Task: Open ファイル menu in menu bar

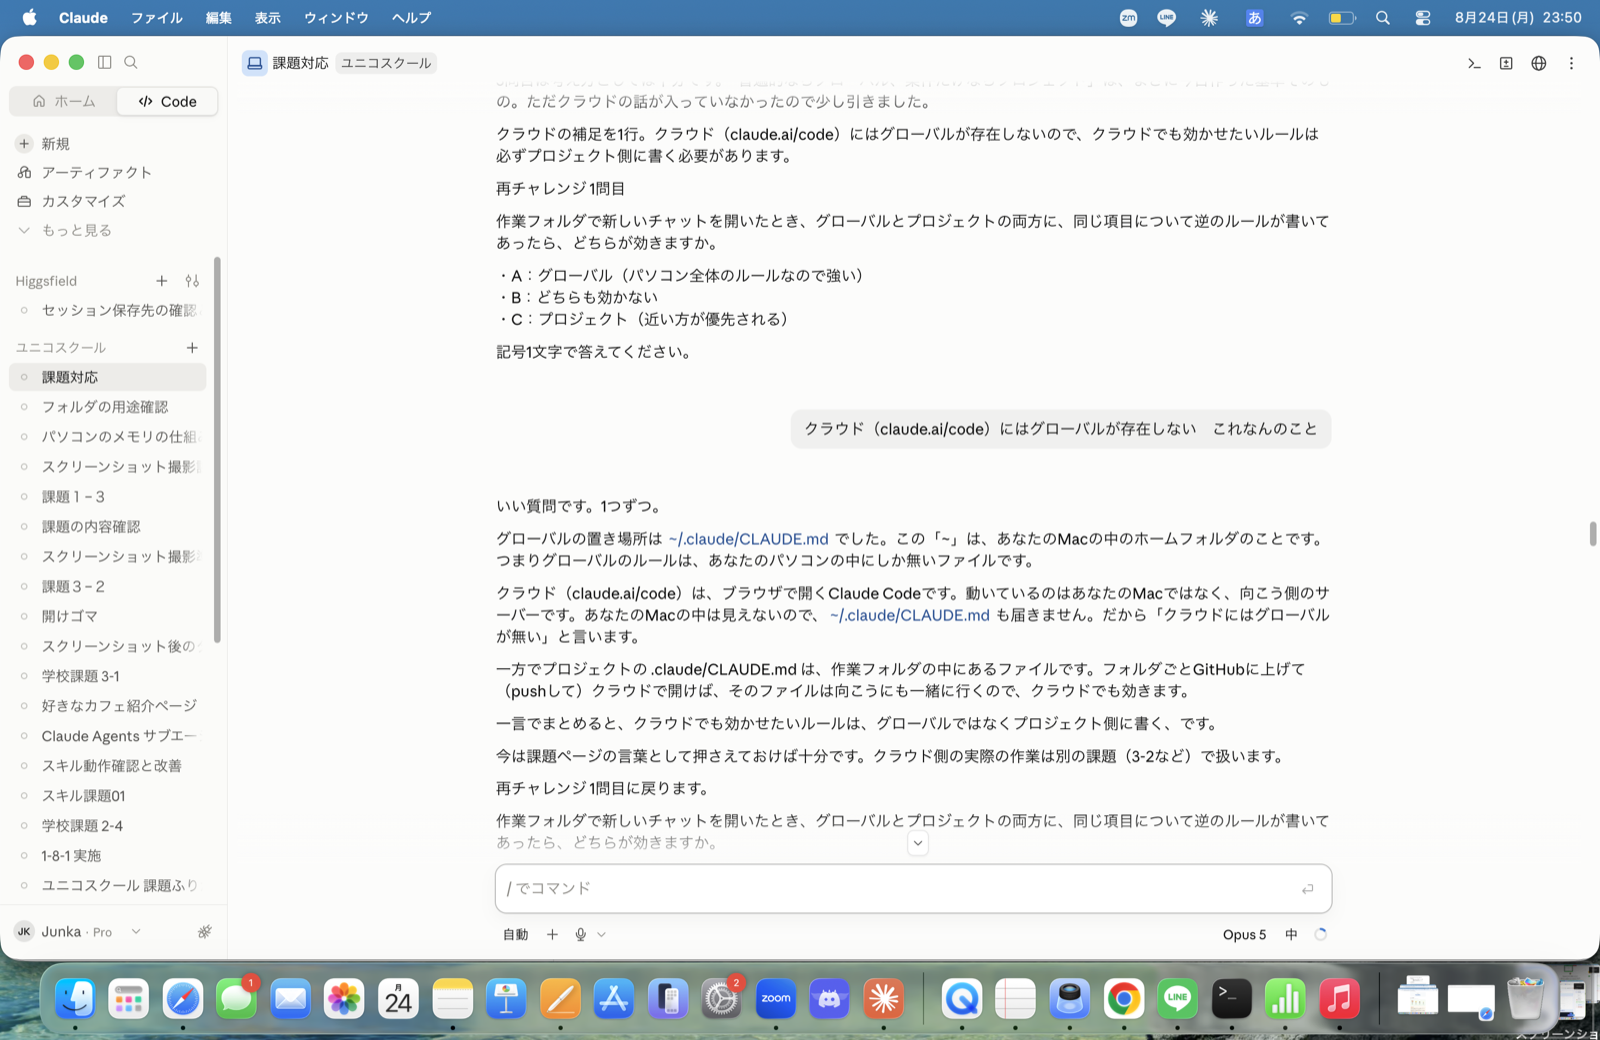Action: click(x=157, y=17)
